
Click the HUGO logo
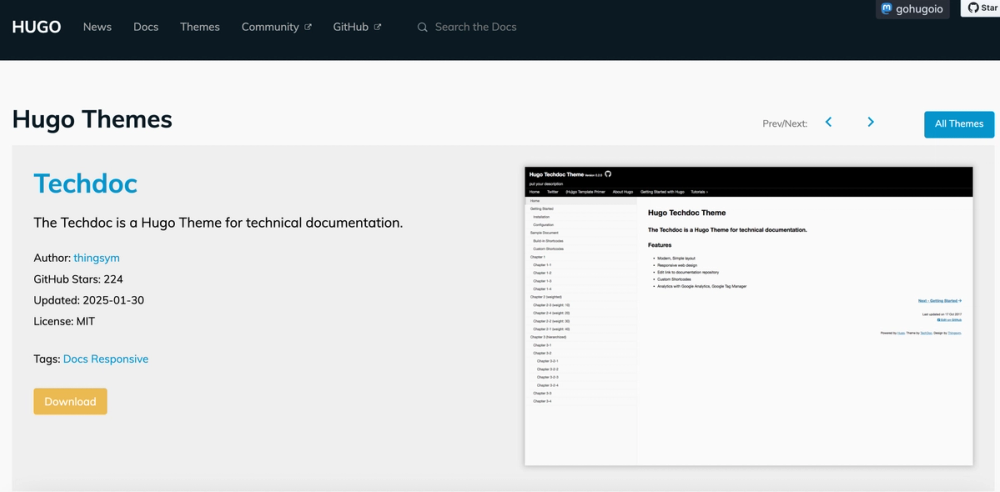click(36, 27)
